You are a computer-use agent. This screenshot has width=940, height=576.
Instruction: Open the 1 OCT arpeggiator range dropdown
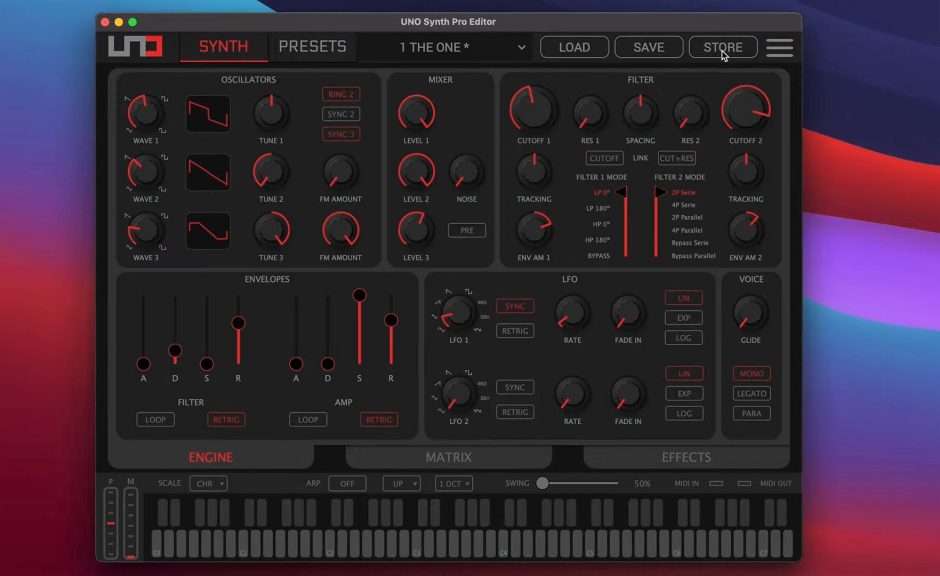[x=454, y=483]
